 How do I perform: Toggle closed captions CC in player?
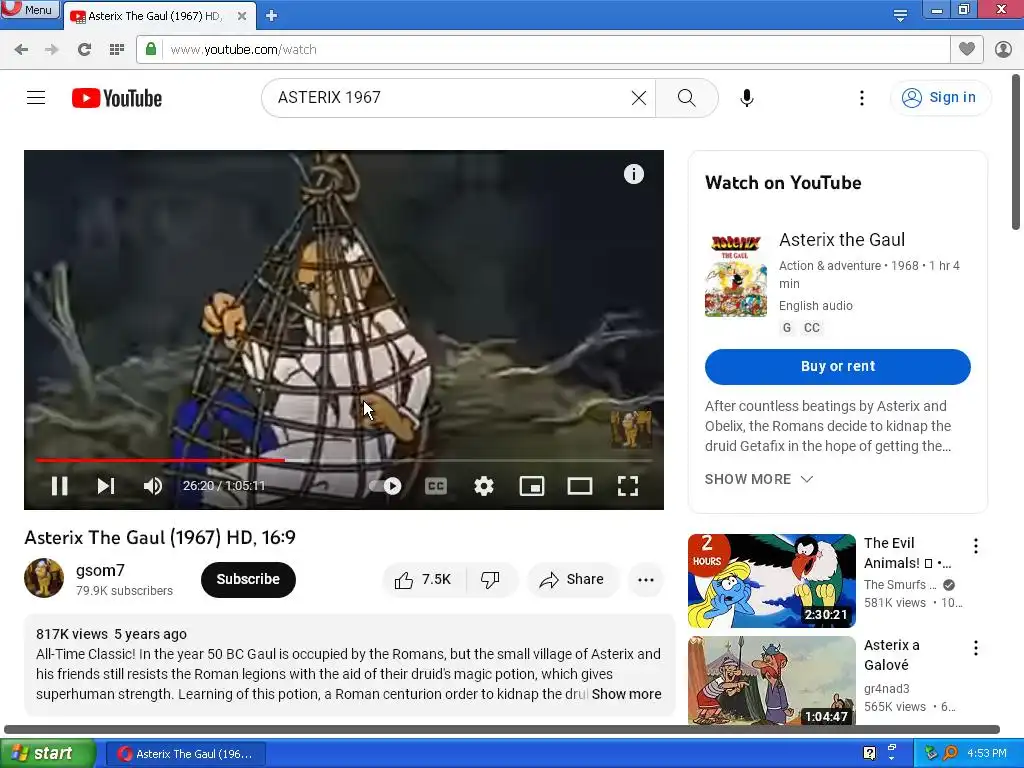(436, 486)
